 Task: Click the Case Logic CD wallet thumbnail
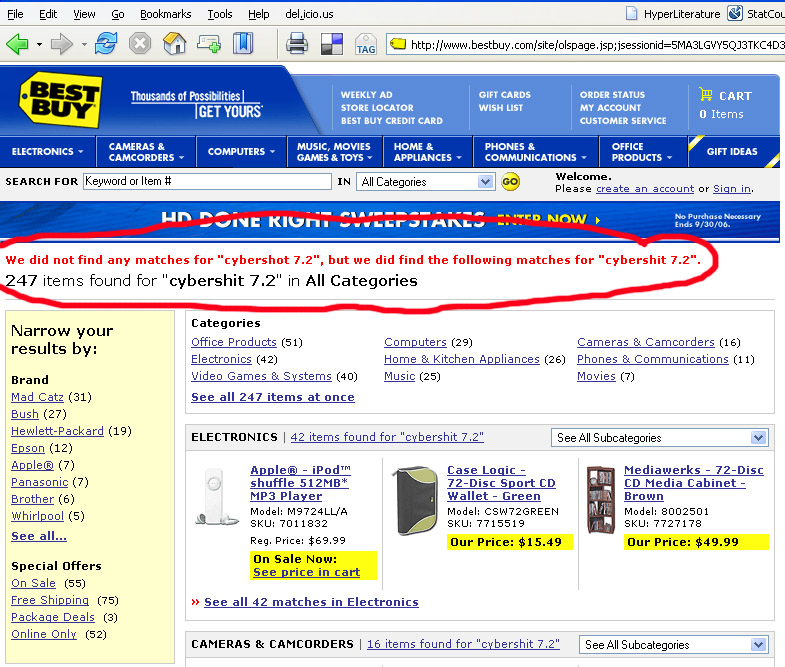(x=415, y=501)
